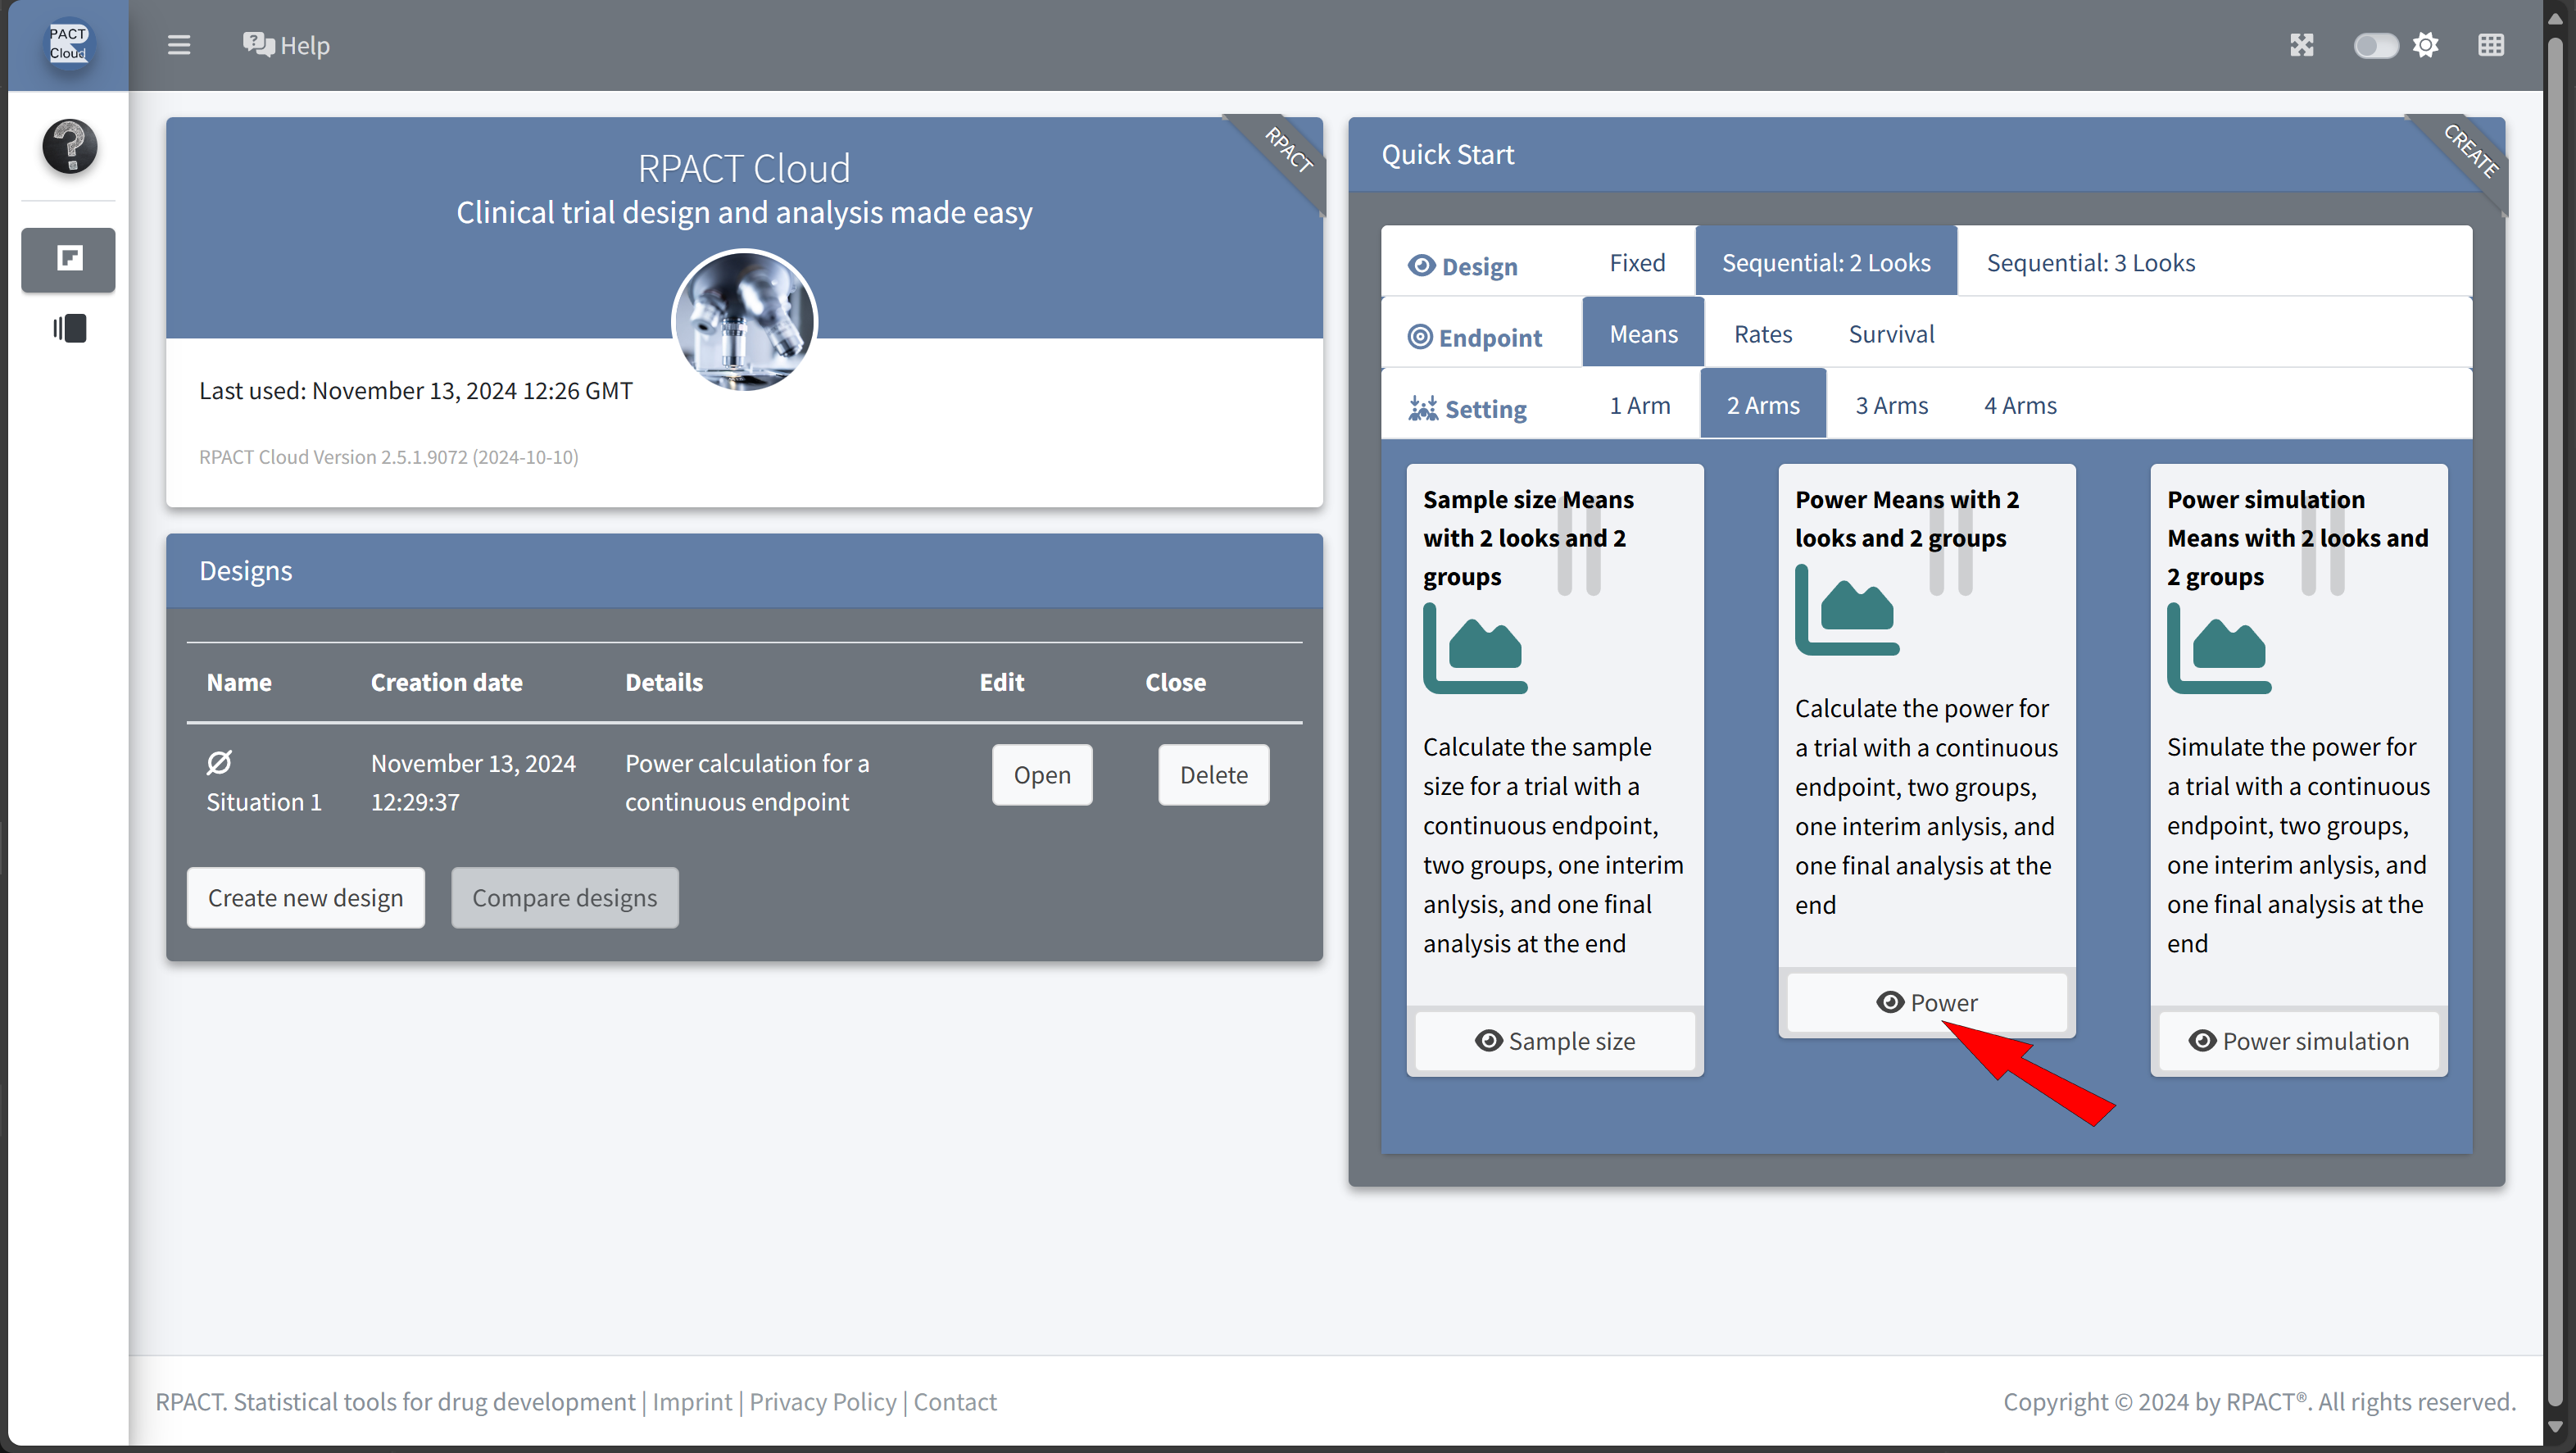The width and height of the screenshot is (2576, 1453).
Task: Open the Situation 1 design
Action: coord(1041,775)
